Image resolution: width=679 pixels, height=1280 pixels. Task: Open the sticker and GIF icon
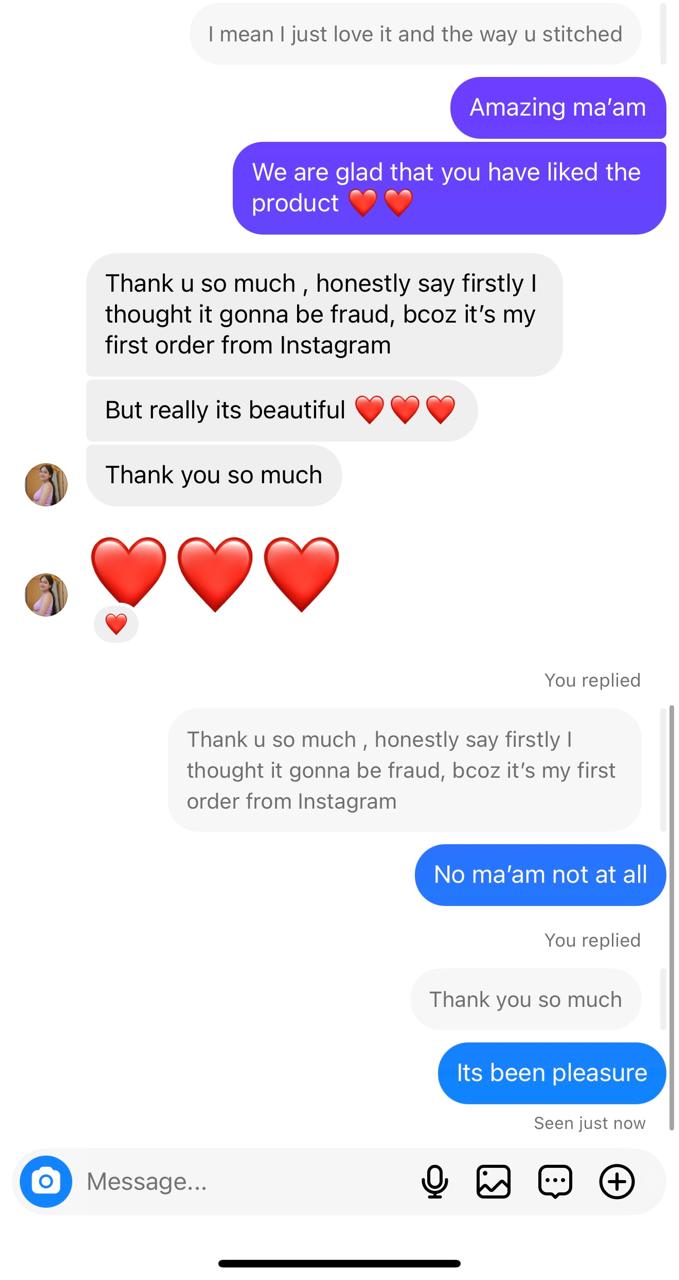(x=555, y=1182)
